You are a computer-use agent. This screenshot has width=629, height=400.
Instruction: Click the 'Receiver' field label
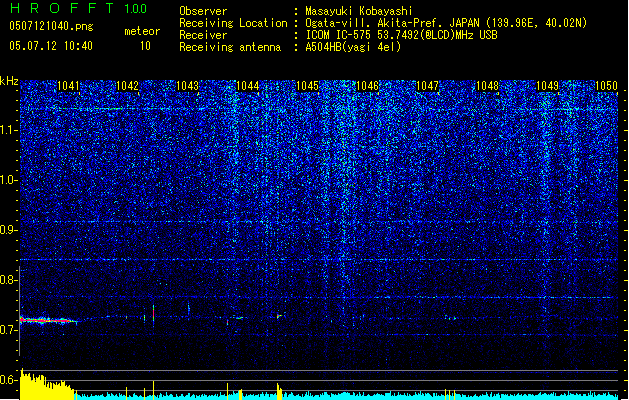click(x=203, y=35)
